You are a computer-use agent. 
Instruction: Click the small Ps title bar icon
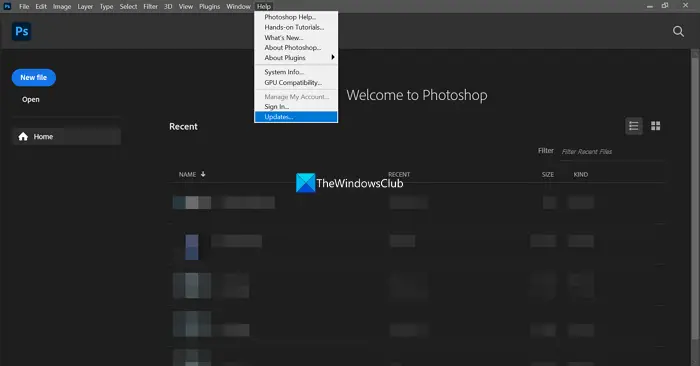click(7, 6)
